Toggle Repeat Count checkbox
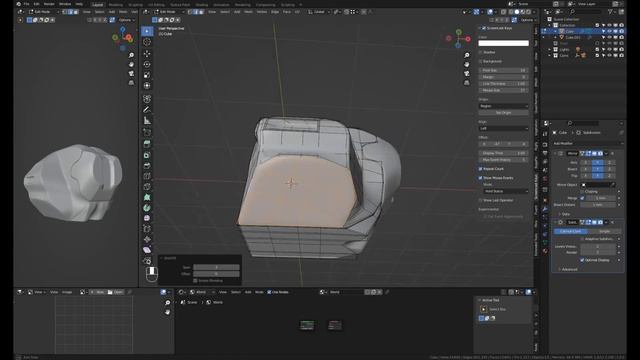The height and width of the screenshot is (360, 640). [480, 169]
